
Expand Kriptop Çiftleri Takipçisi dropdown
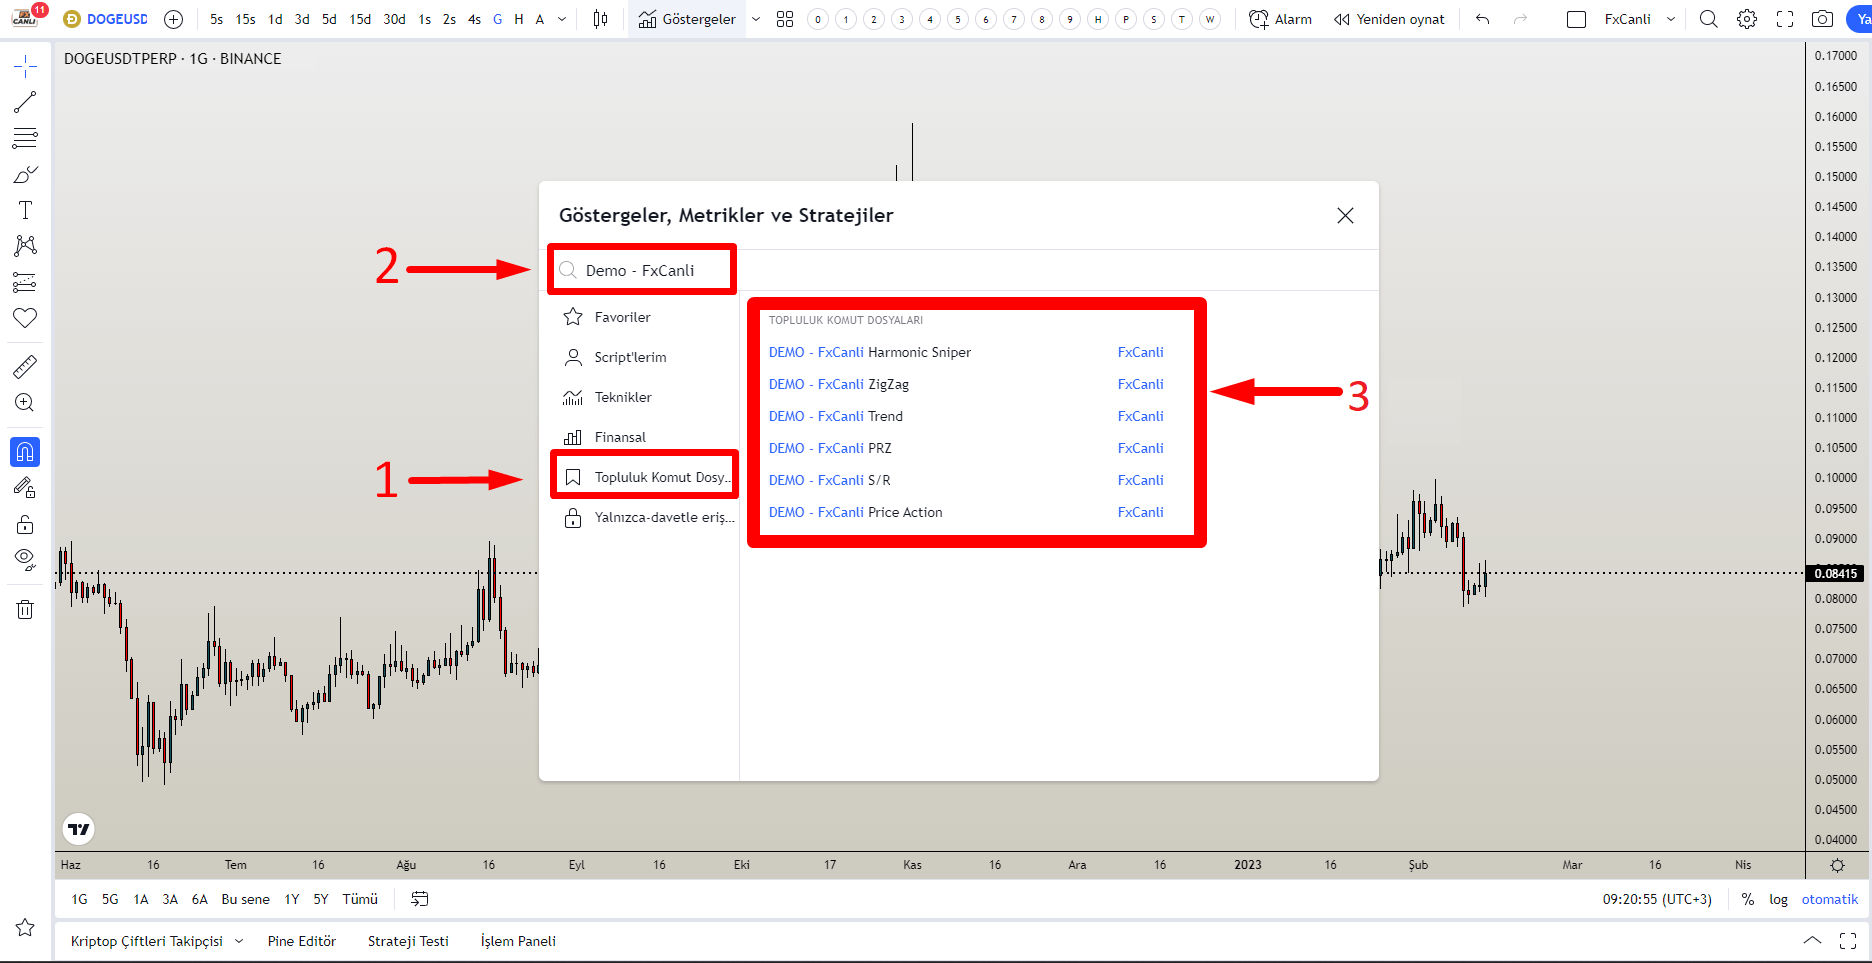[239, 941]
